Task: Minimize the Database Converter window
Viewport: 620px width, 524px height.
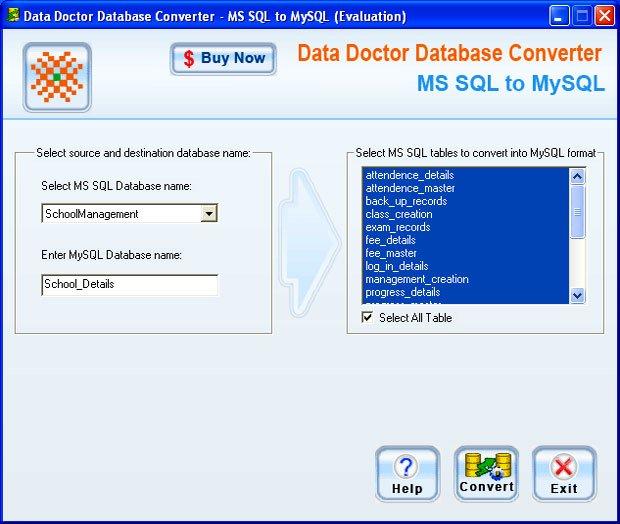Action: pyautogui.click(x=558, y=16)
